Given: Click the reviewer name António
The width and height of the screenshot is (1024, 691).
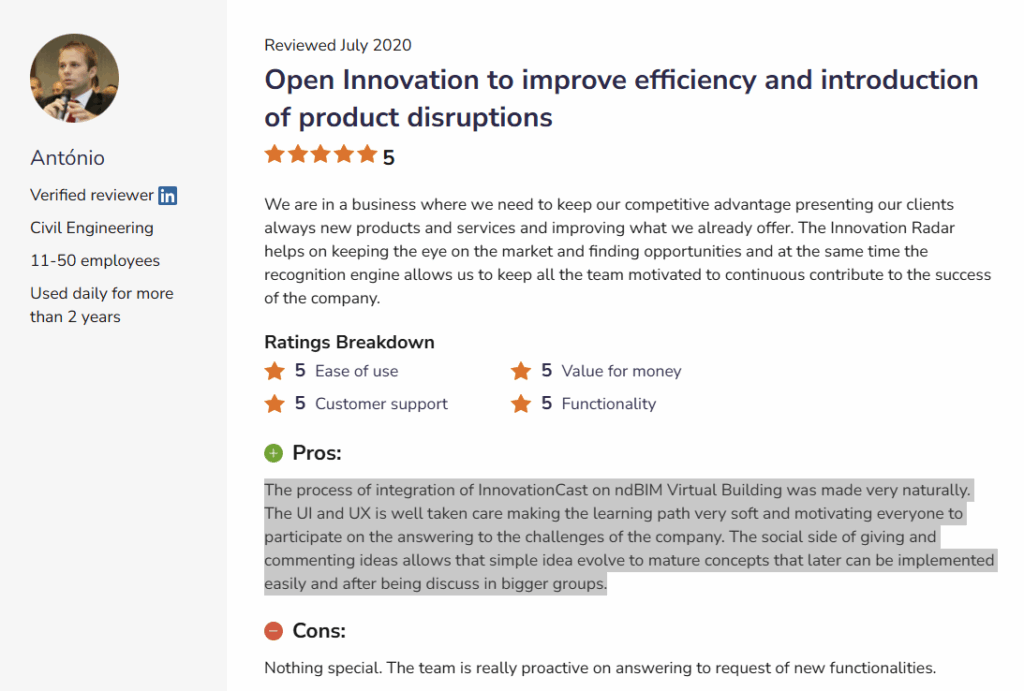Looking at the screenshot, I should pos(68,158).
